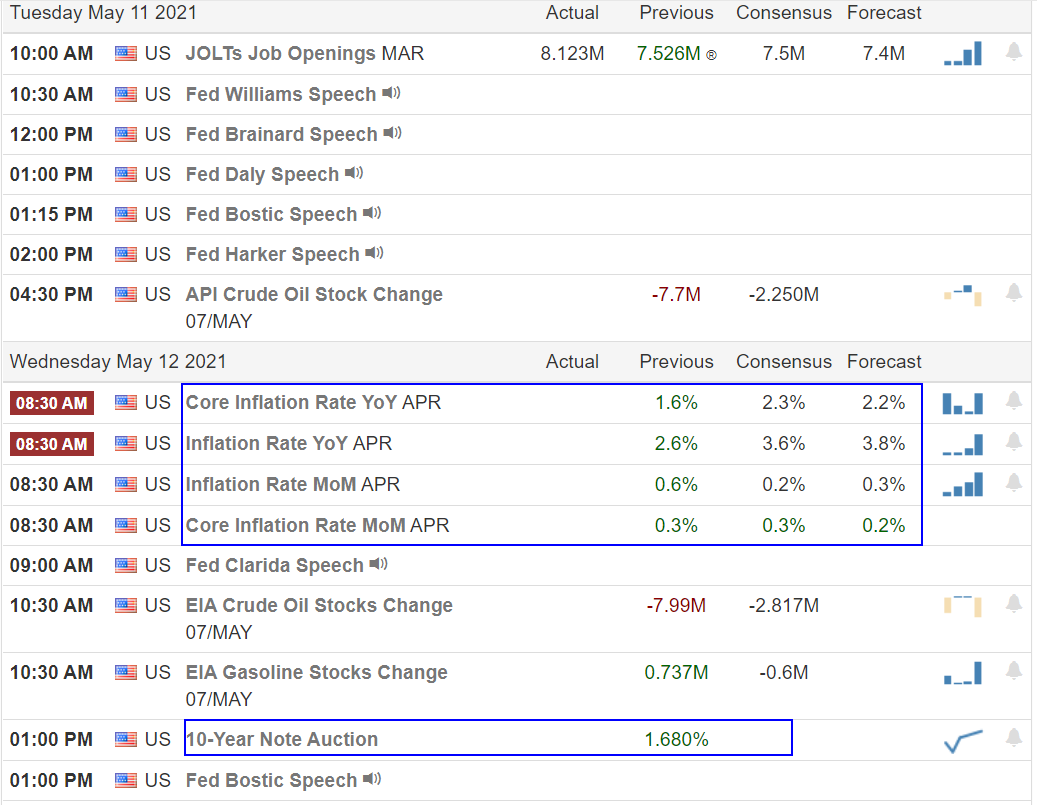The image size is (1037, 805).
Task: Click the mini bar chart icon for JOLTs Job Openings
Action: [962, 53]
